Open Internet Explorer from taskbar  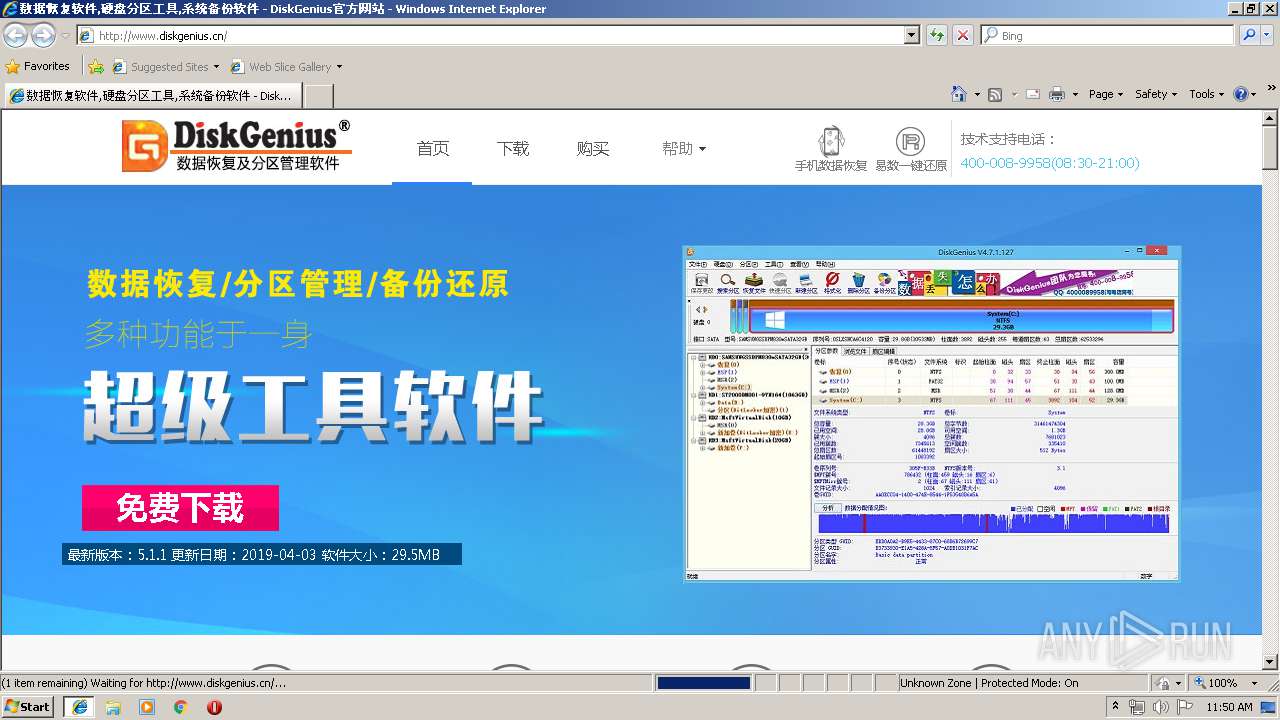(x=80, y=707)
